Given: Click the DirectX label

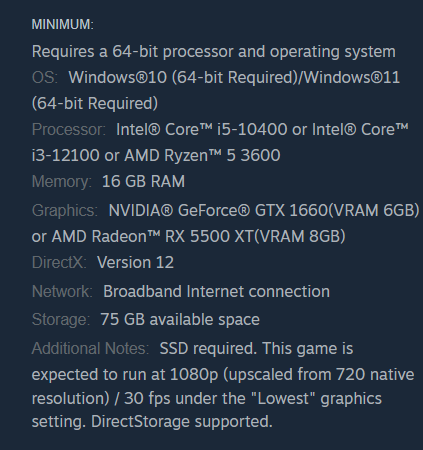Looking at the screenshot, I should (x=59, y=262).
